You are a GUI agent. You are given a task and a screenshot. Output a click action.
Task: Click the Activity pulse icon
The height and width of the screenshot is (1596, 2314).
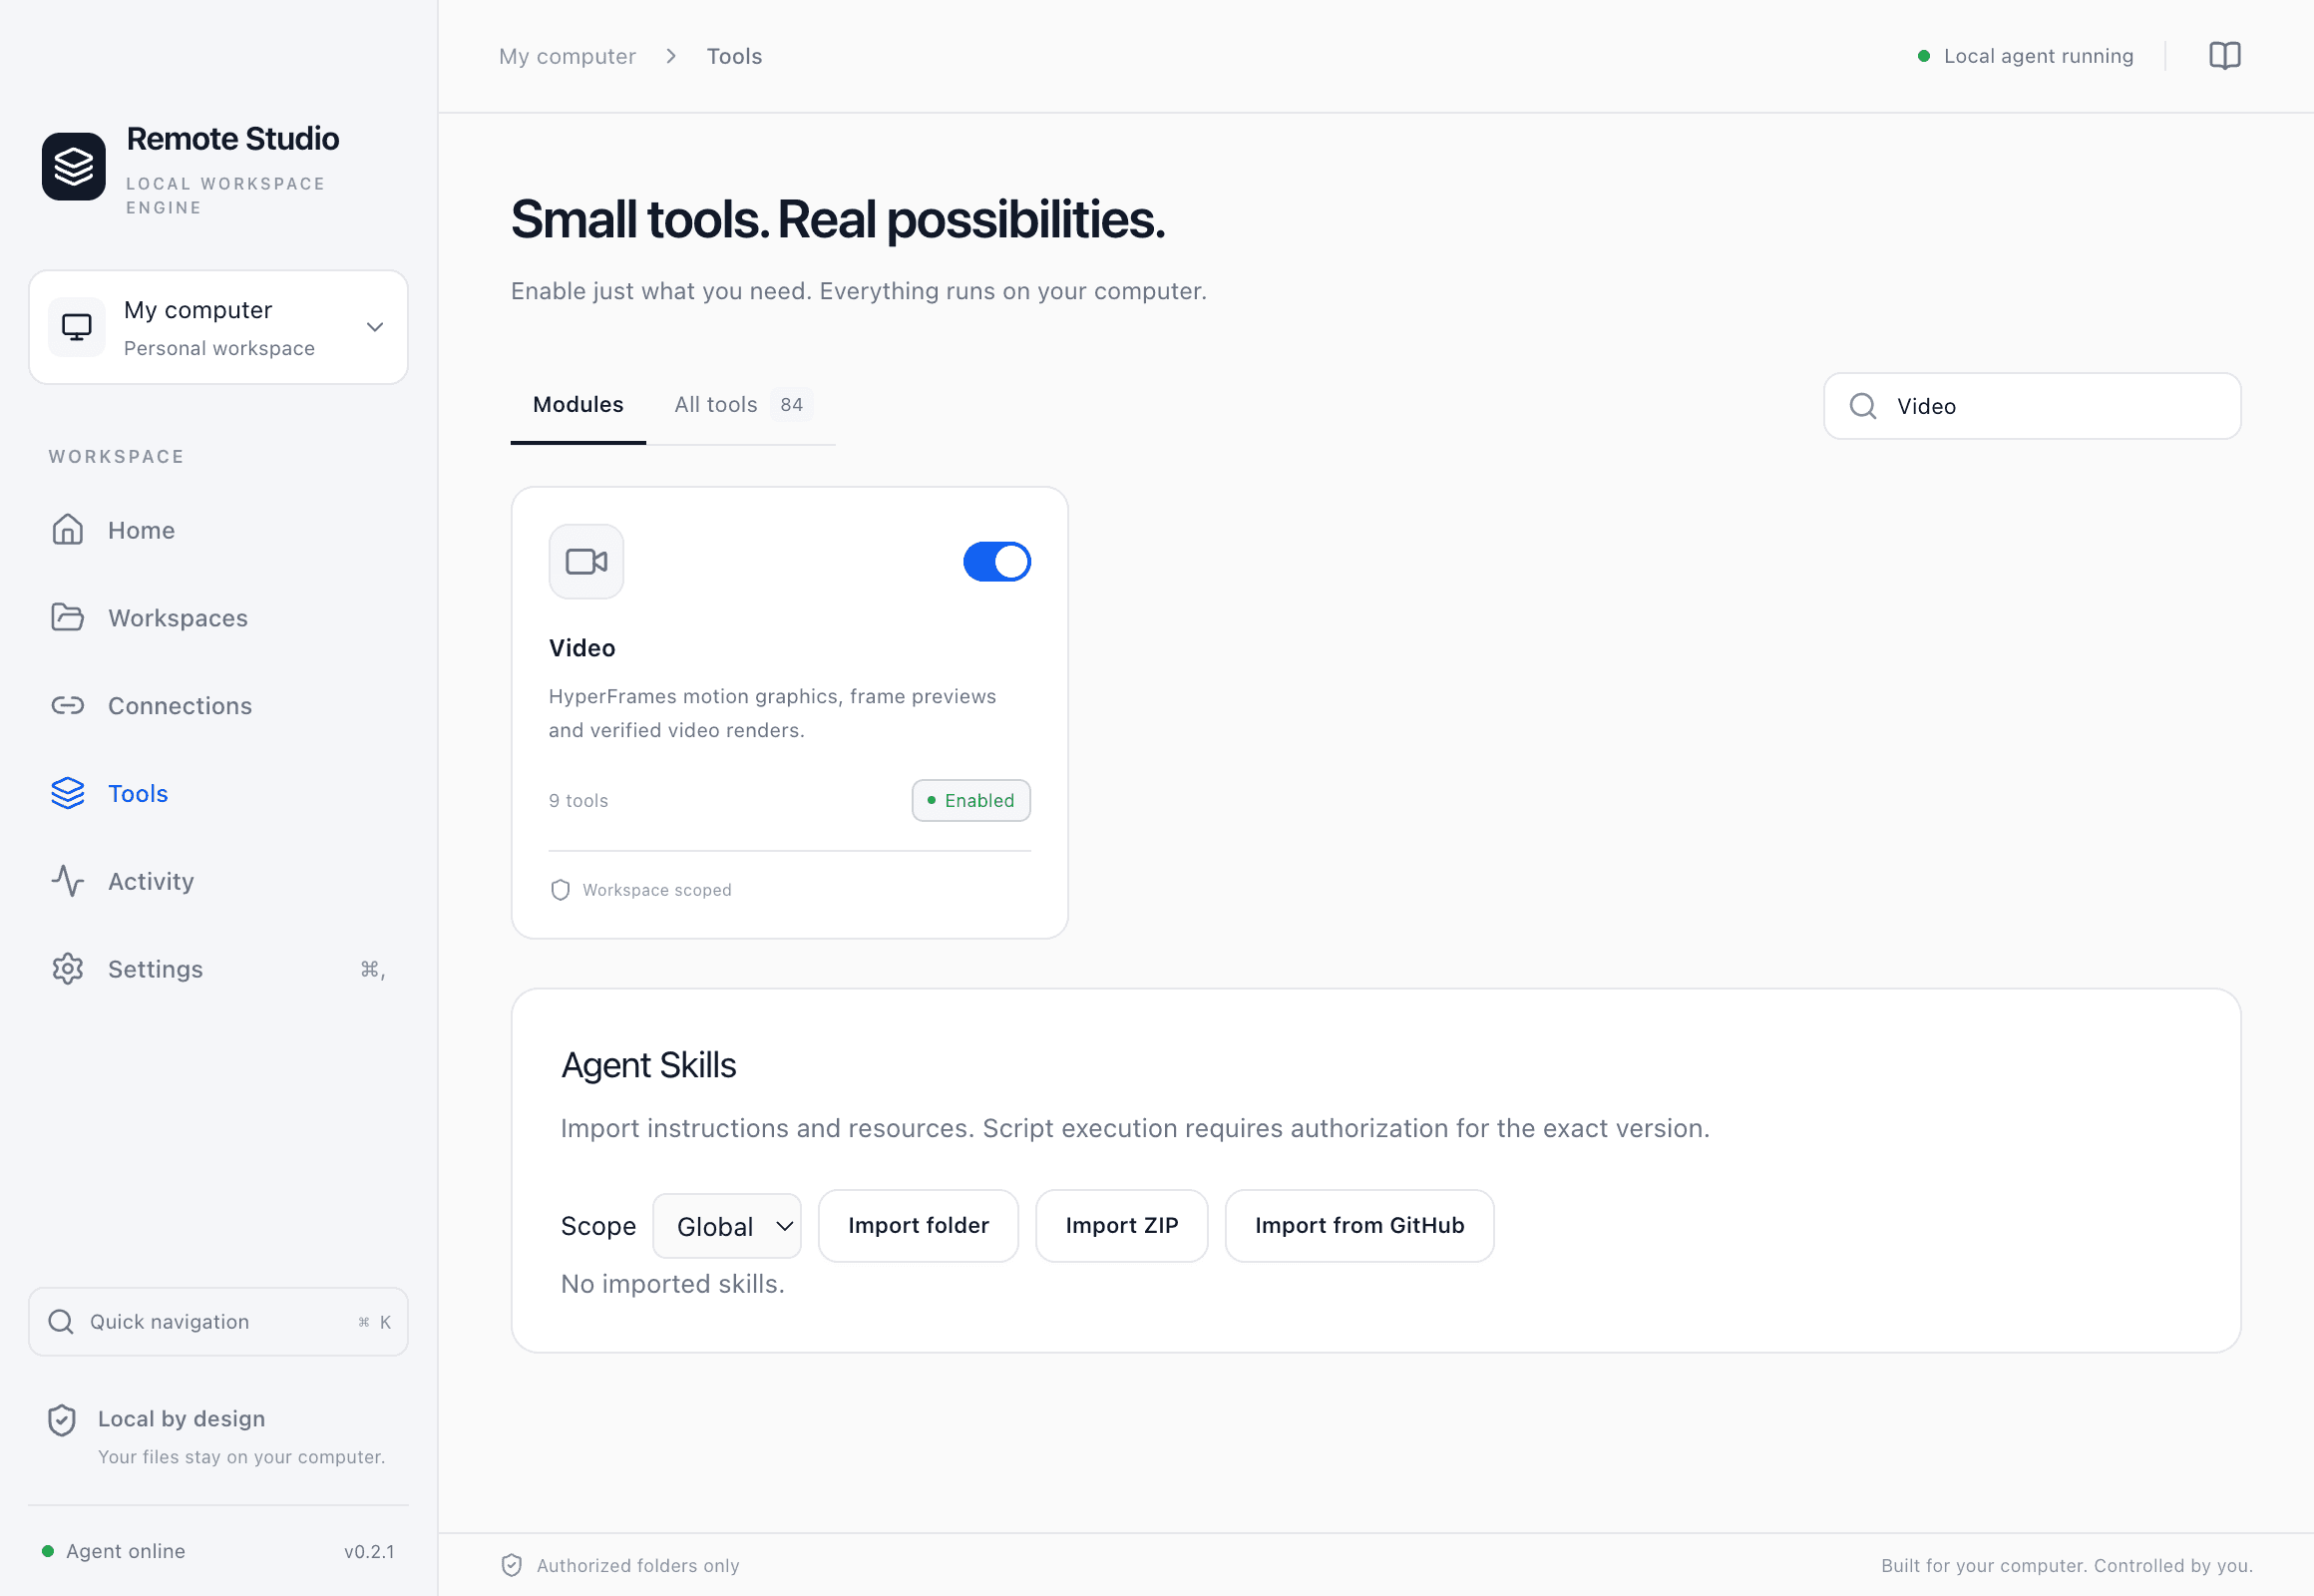tap(68, 881)
